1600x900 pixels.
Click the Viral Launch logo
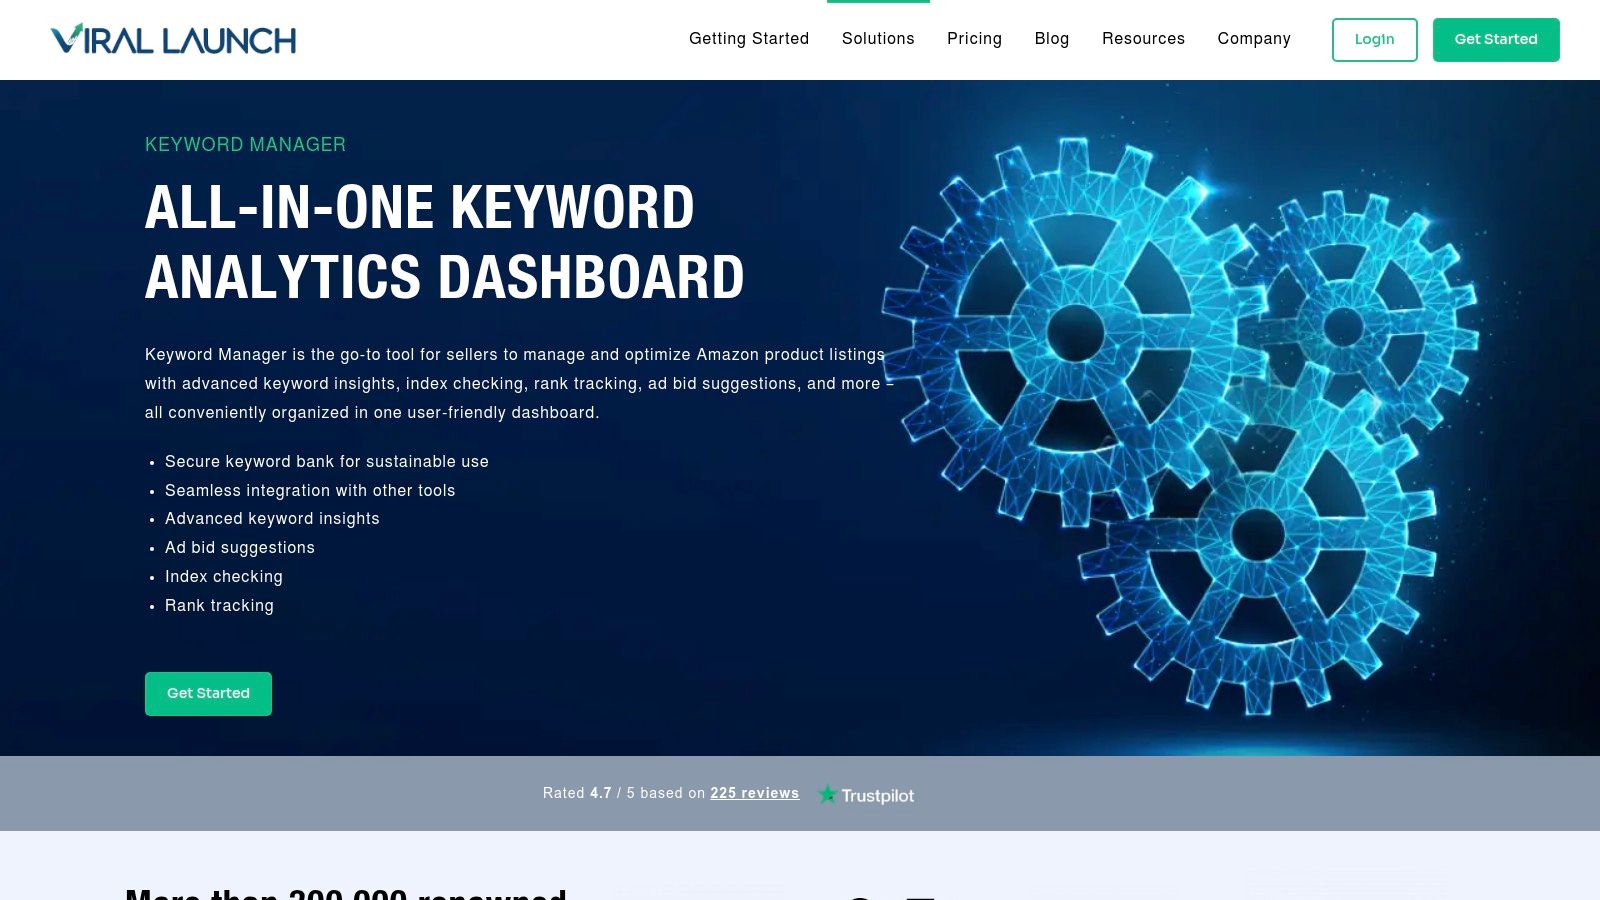tap(173, 39)
